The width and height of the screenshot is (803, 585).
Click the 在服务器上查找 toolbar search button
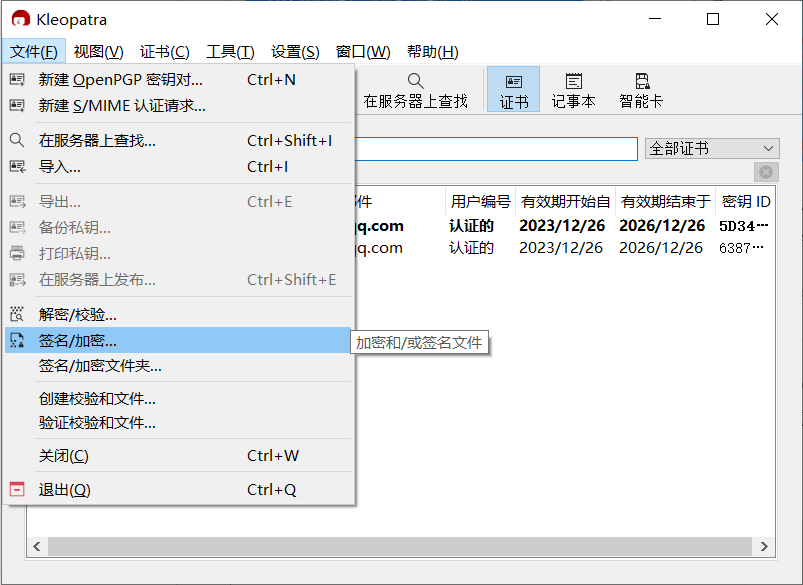click(415, 91)
